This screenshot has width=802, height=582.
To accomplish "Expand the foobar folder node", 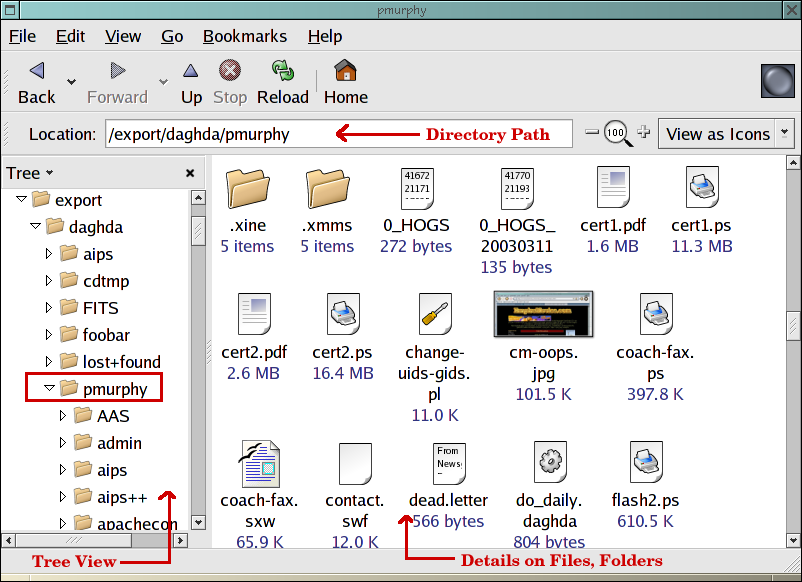I will (49, 334).
